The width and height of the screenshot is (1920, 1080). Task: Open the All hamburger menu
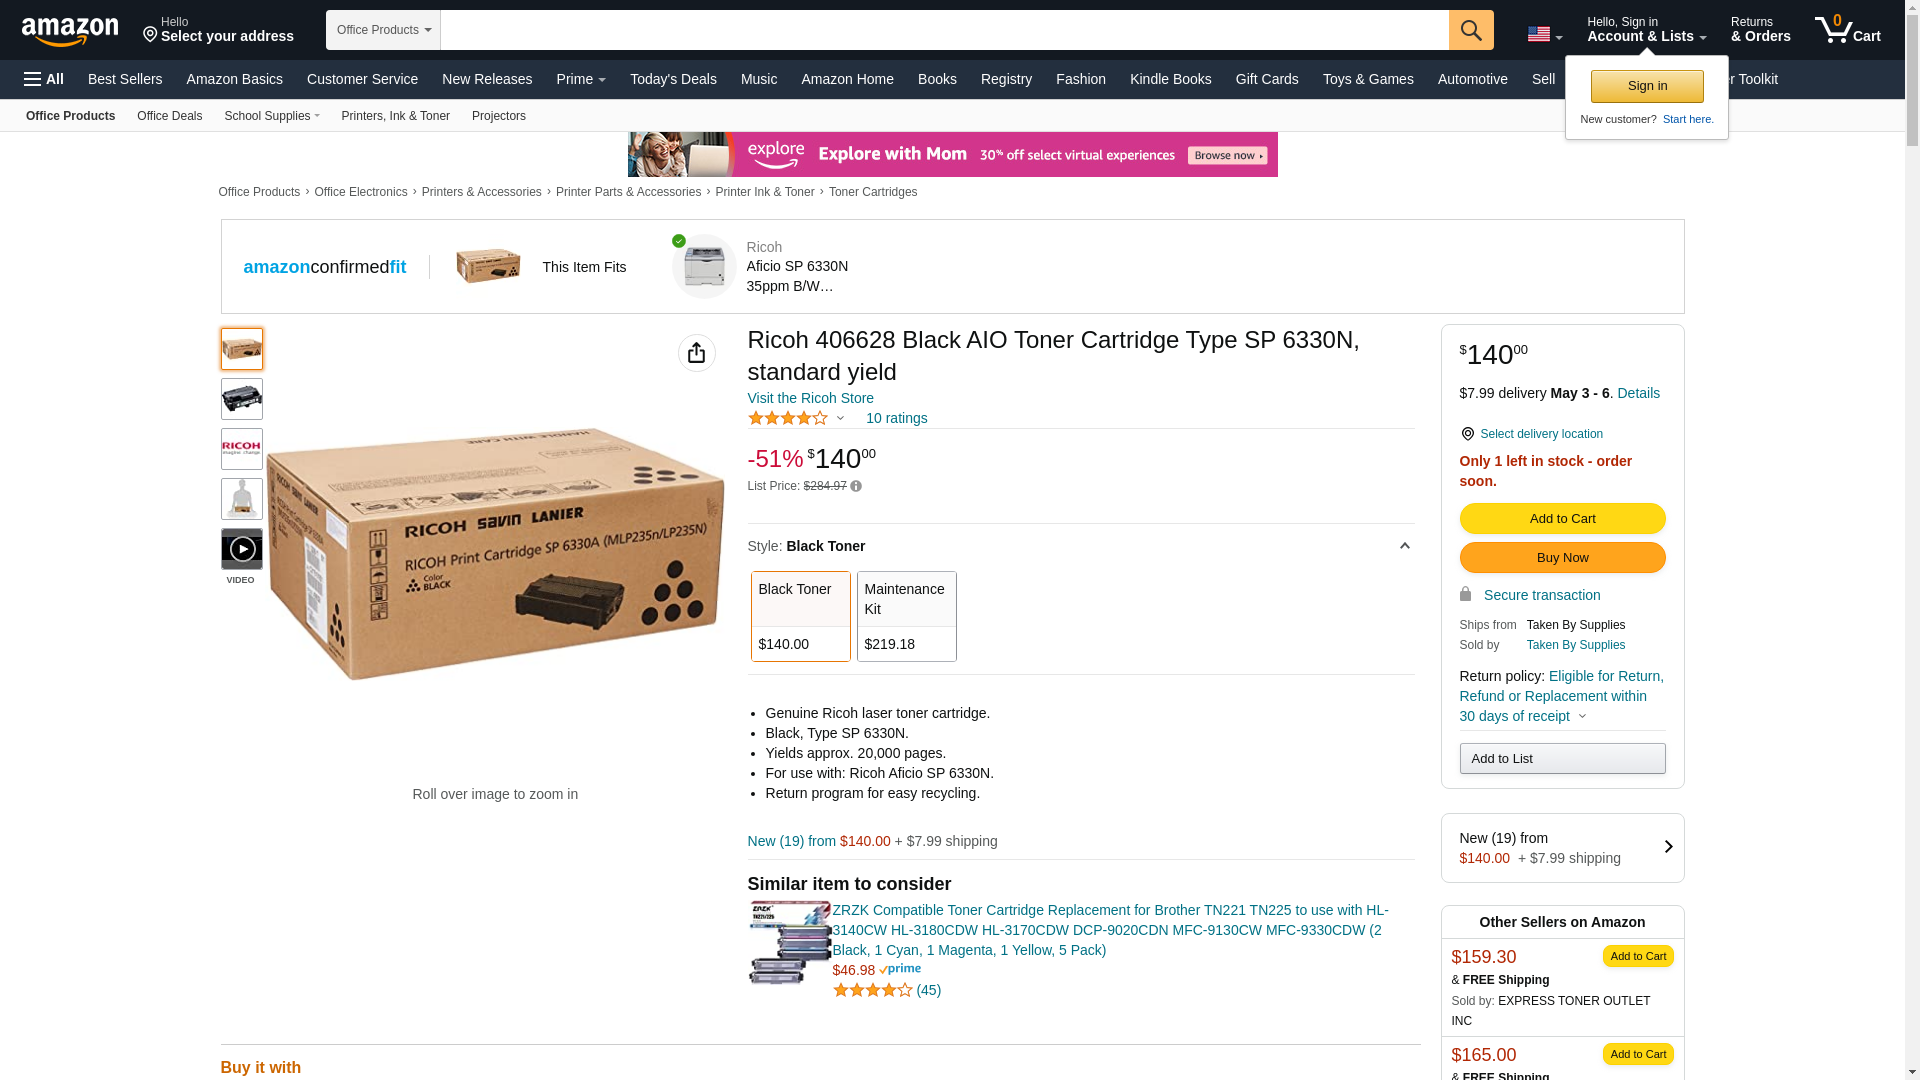(44, 79)
